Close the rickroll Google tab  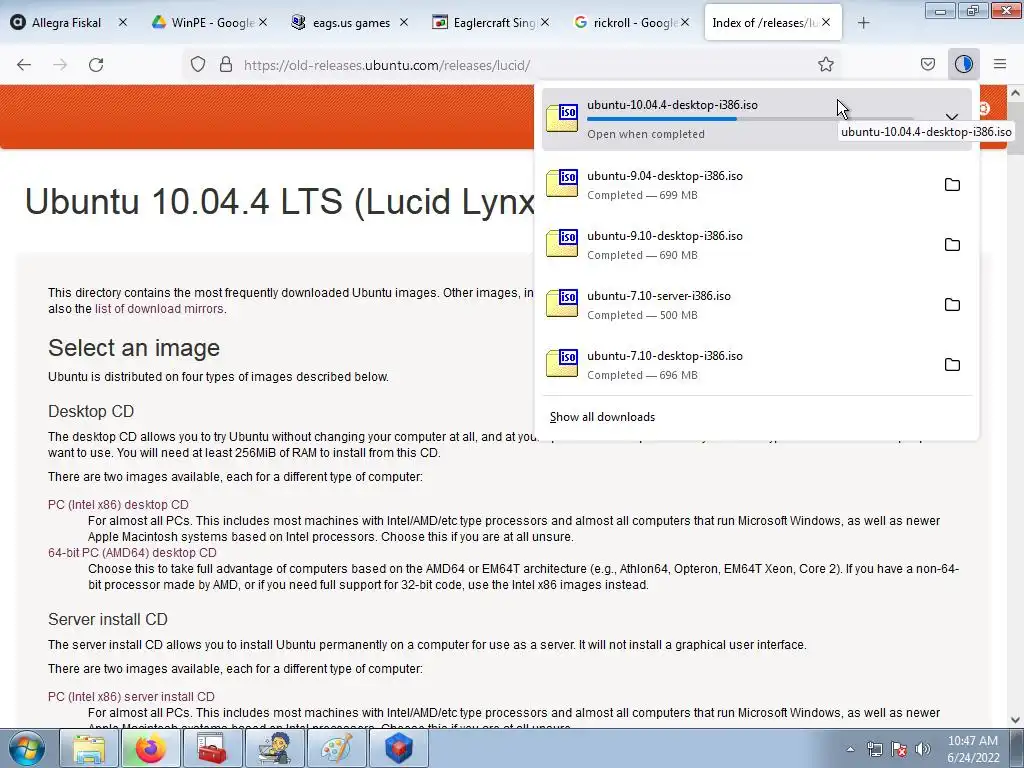(685, 22)
